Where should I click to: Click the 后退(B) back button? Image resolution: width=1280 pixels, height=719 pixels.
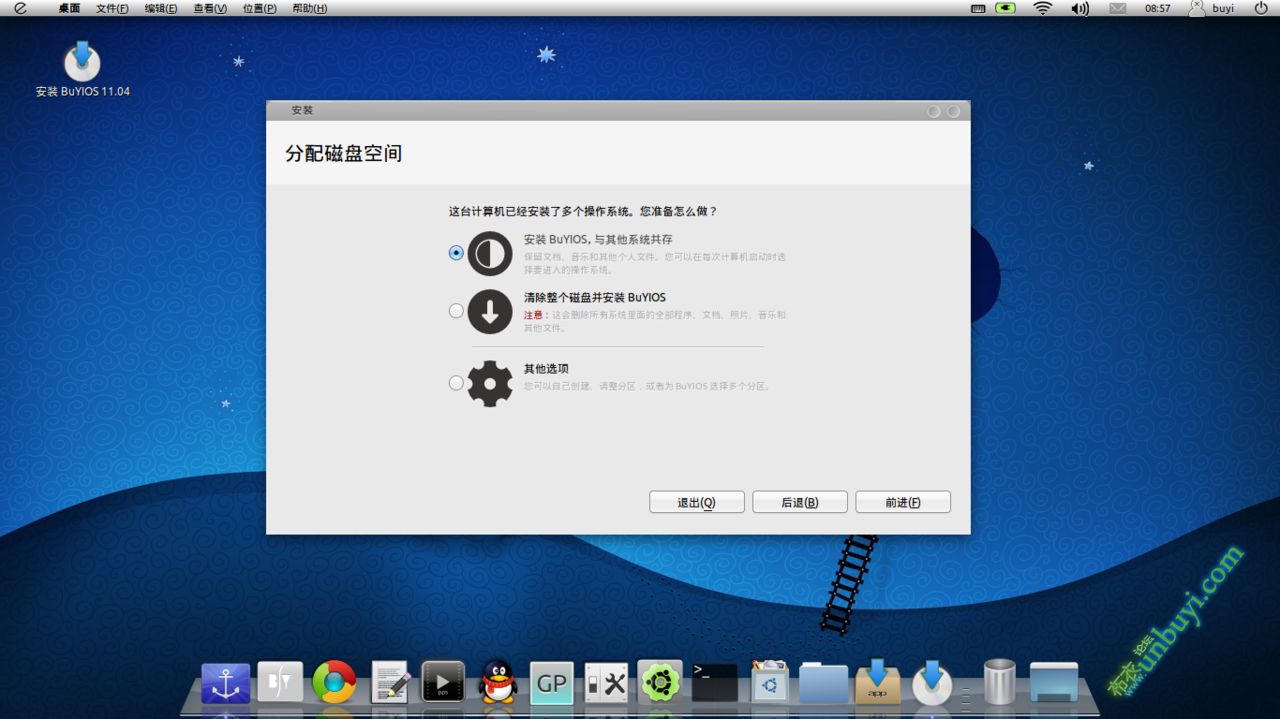(x=800, y=502)
